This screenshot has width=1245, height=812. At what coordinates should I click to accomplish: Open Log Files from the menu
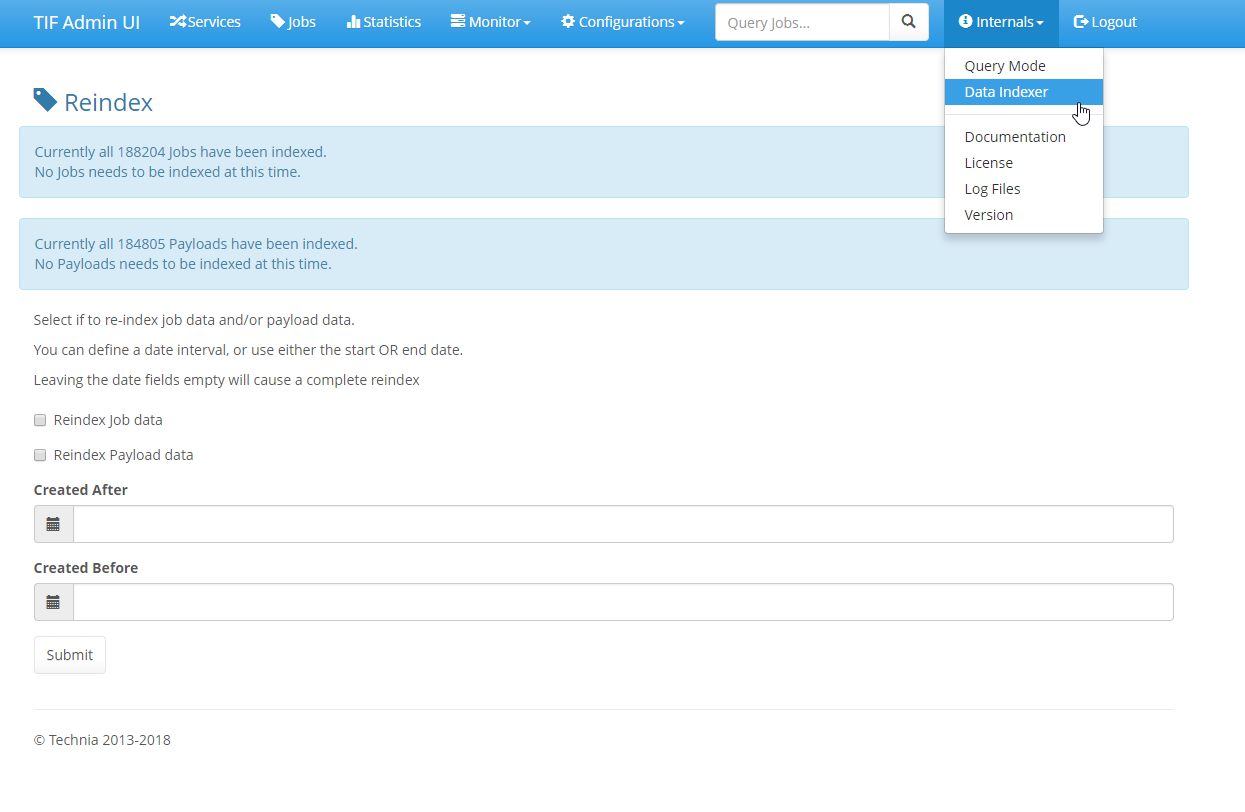992,189
